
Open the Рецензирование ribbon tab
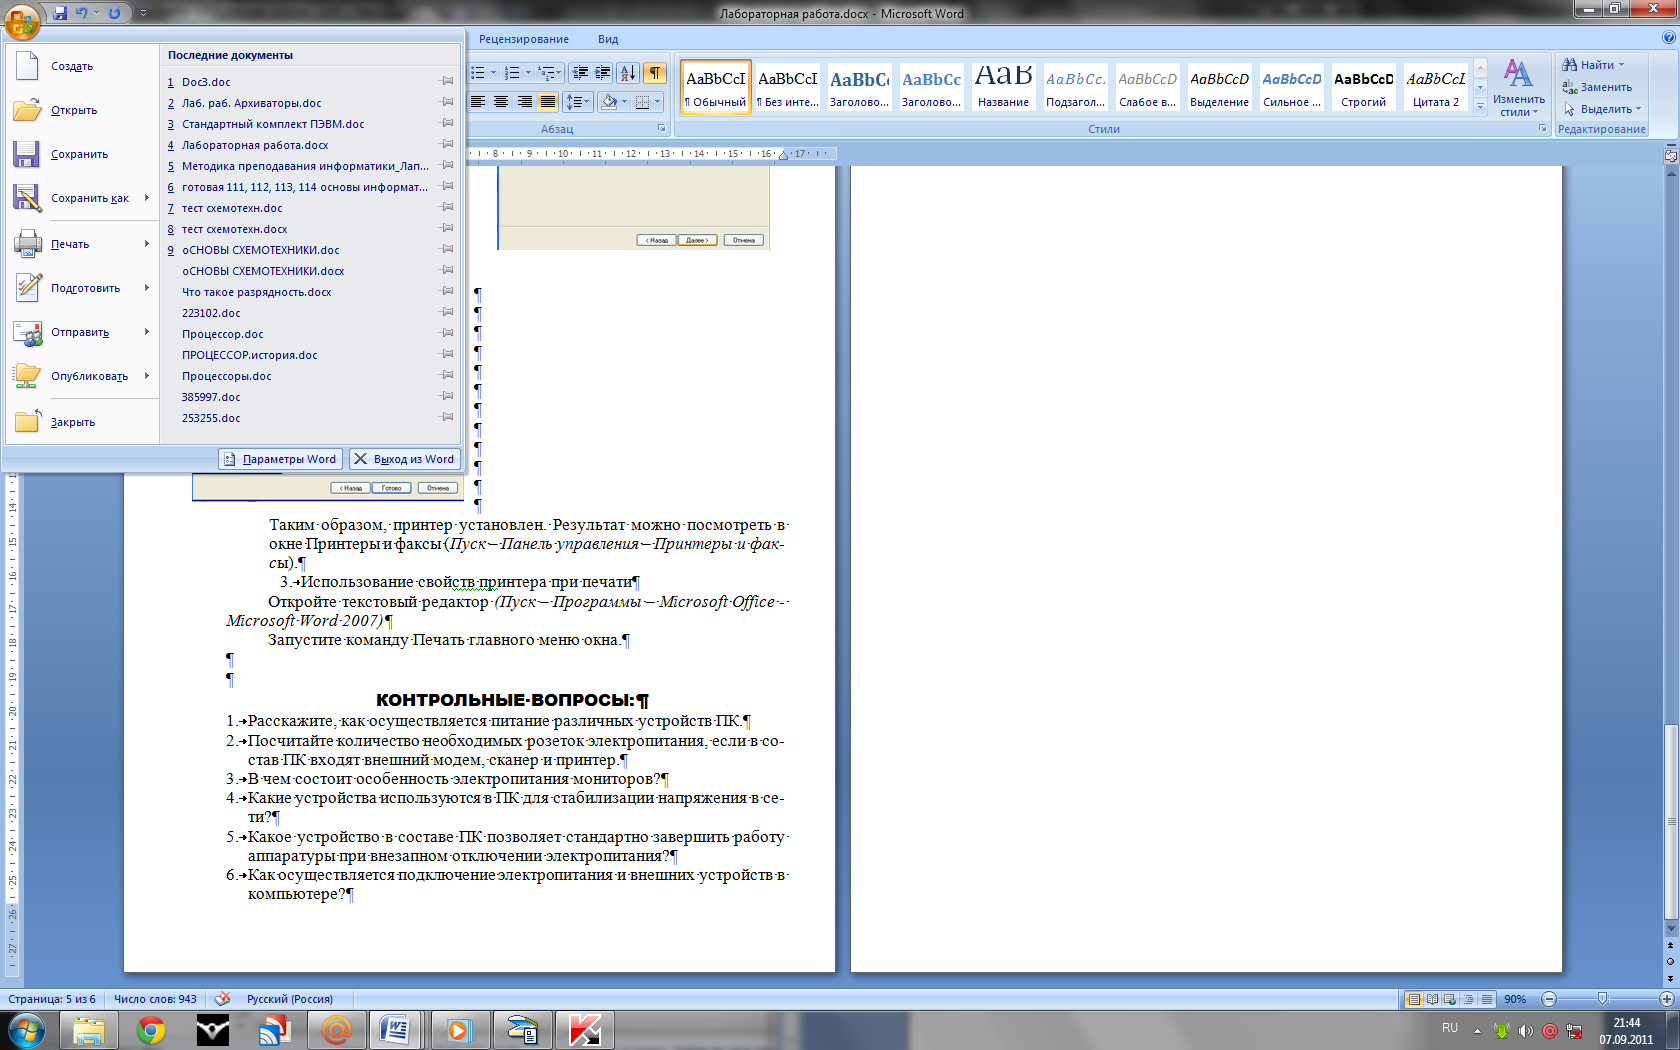(x=523, y=39)
